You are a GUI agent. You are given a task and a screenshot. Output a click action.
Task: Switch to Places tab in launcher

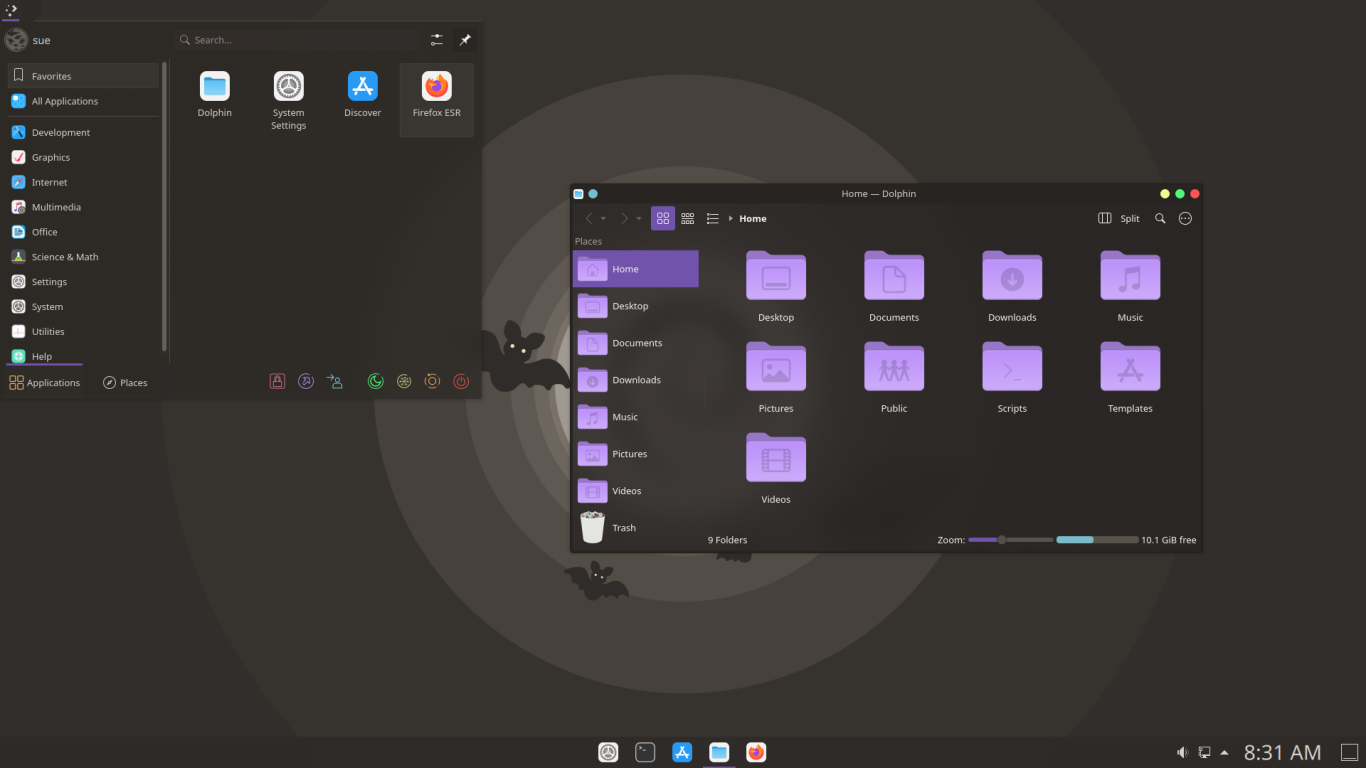[x=125, y=382]
